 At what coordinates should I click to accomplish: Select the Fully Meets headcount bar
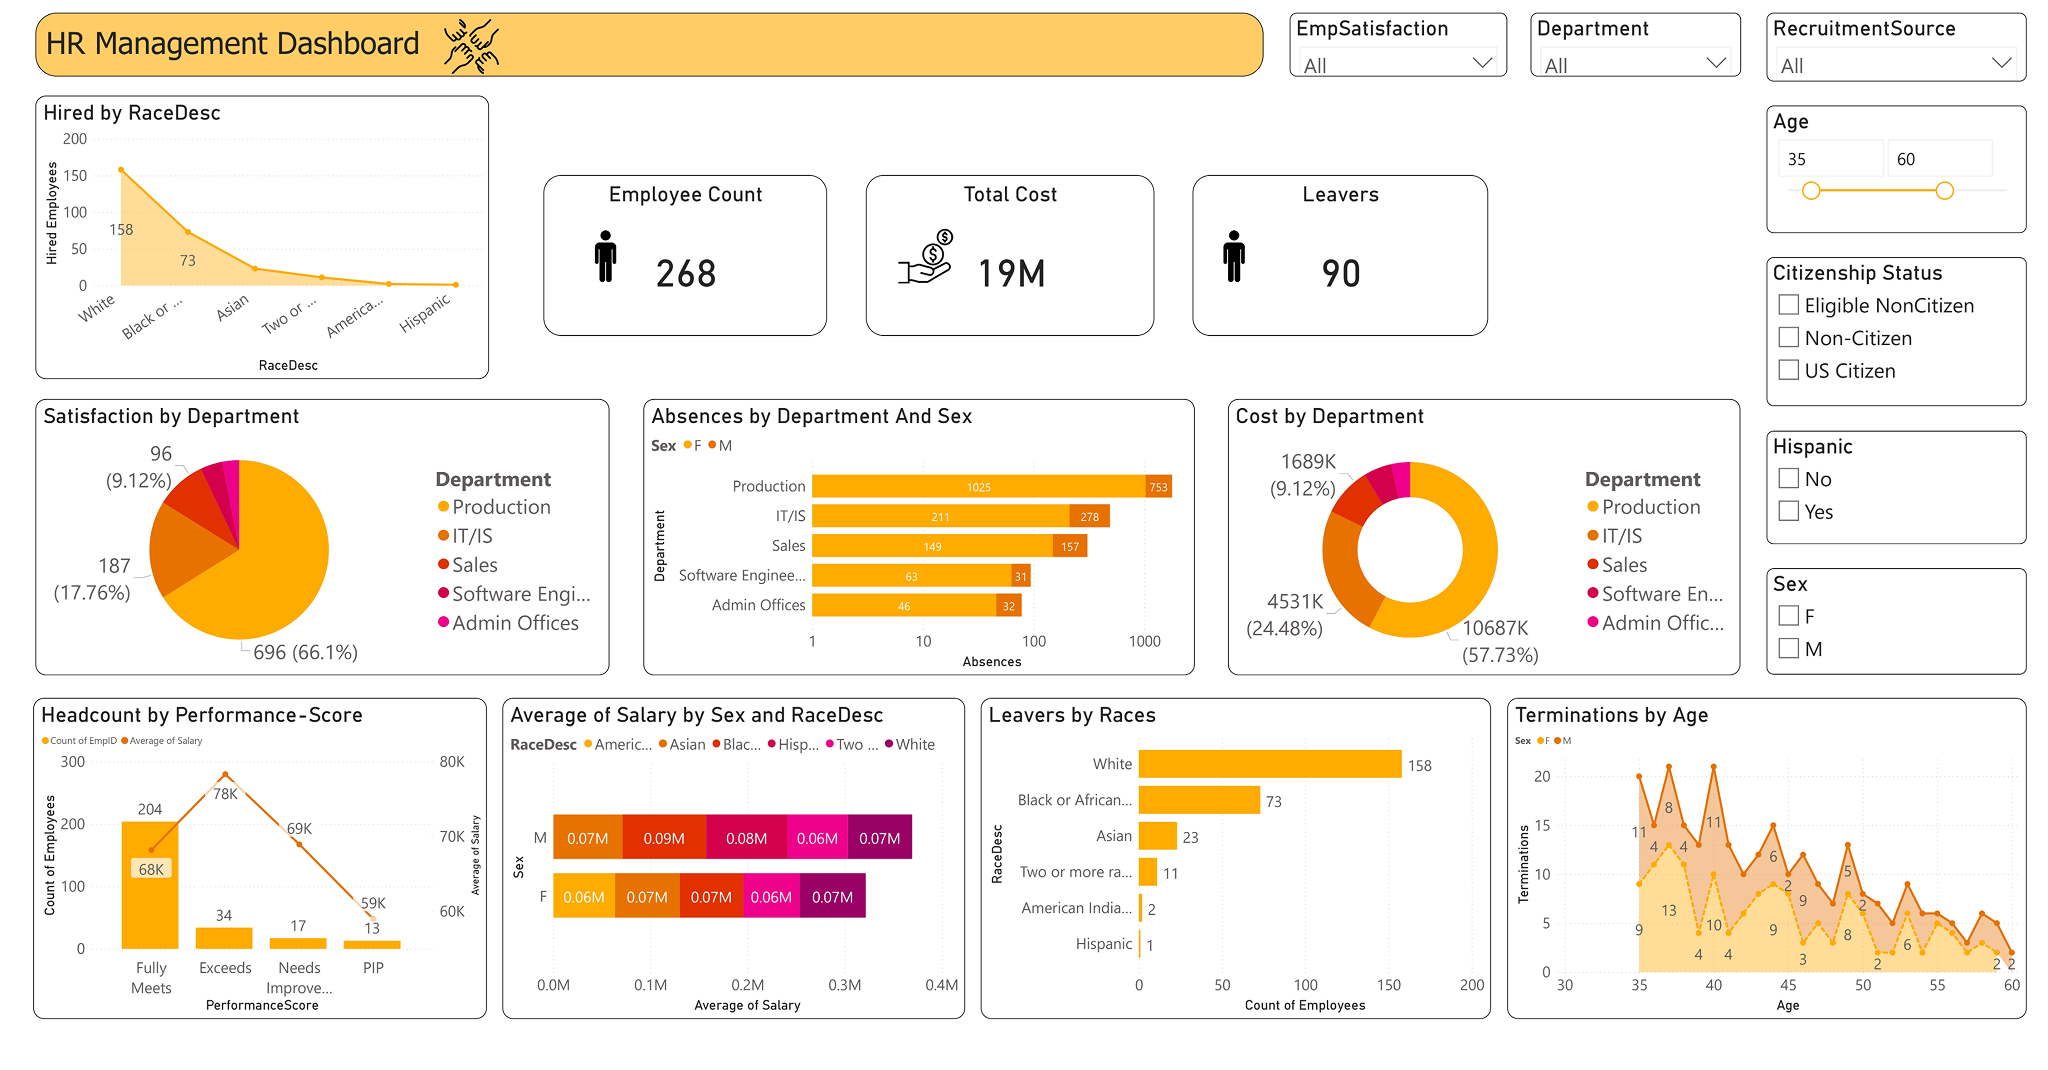pos(150,885)
